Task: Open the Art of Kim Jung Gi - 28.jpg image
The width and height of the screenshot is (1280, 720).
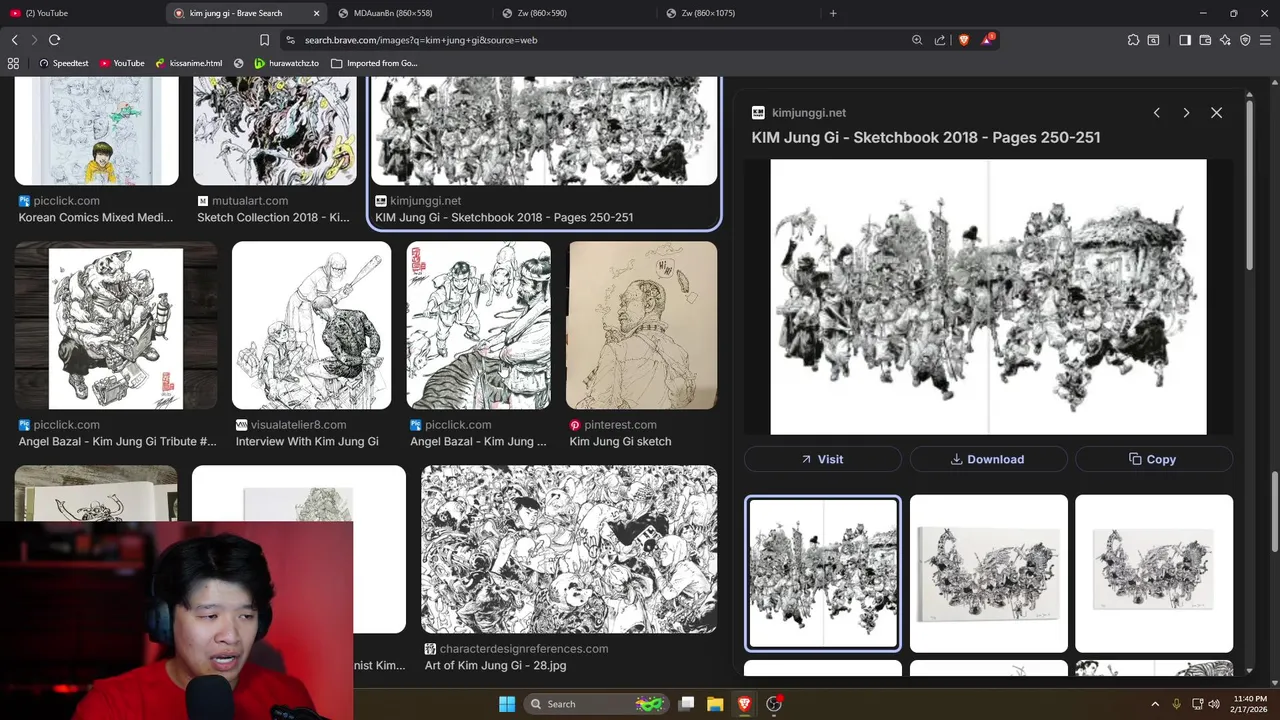Action: [x=569, y=549]
